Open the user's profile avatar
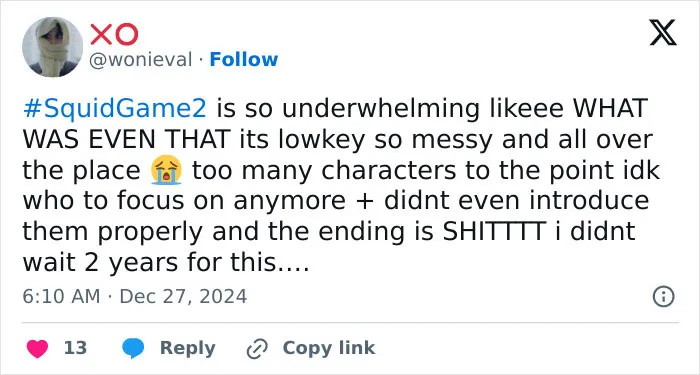 pos(52,47)
